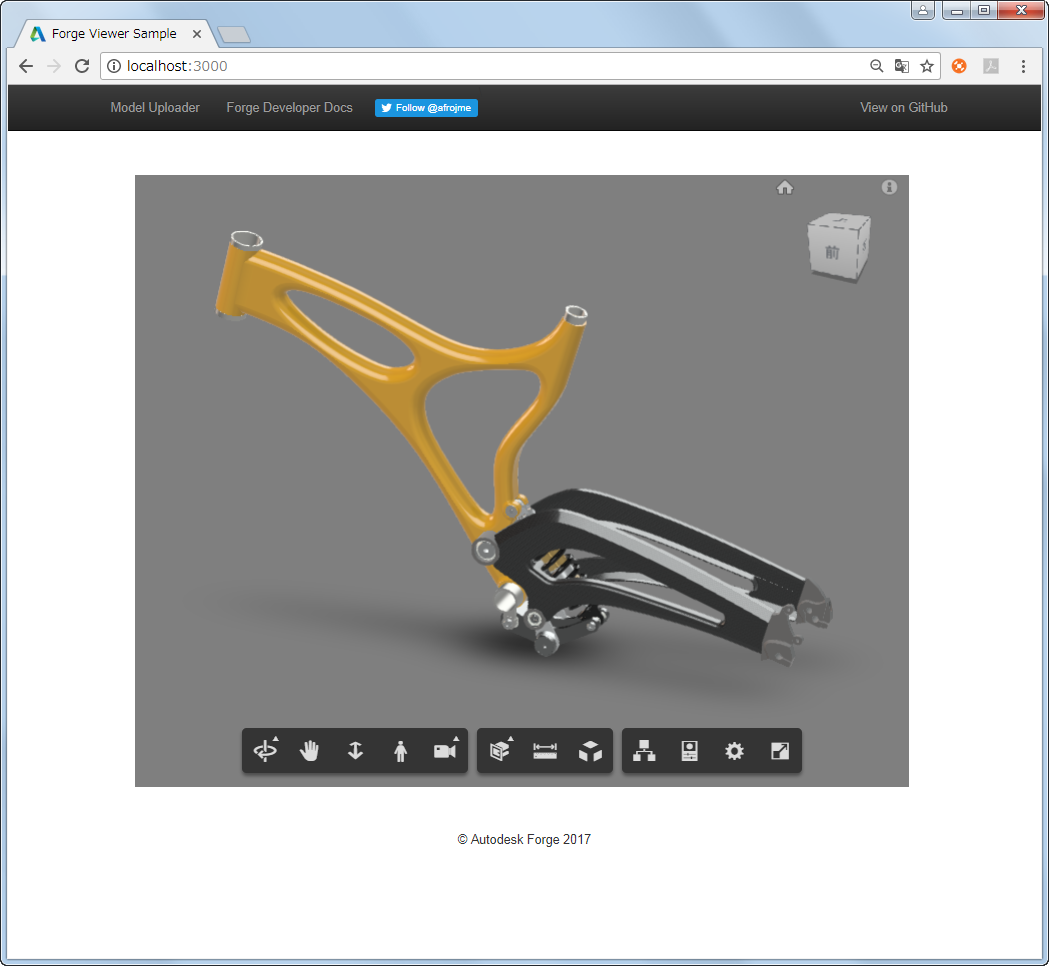Click the top face of ViewCube

(x=840, y=221)
